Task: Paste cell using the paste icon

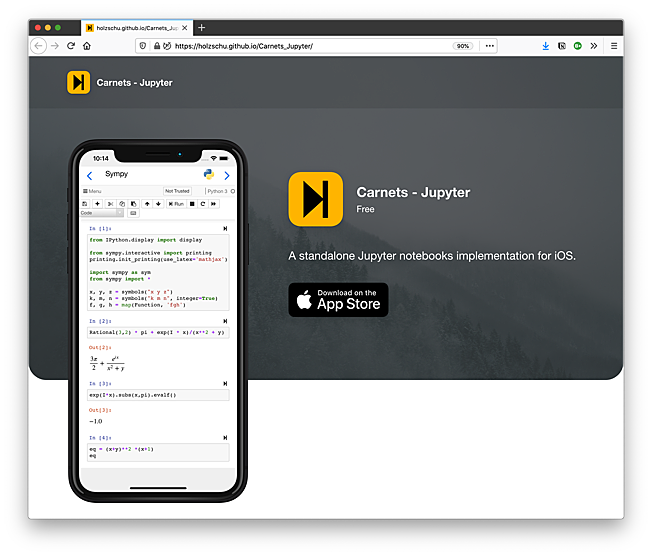Action: pos(133,204)
